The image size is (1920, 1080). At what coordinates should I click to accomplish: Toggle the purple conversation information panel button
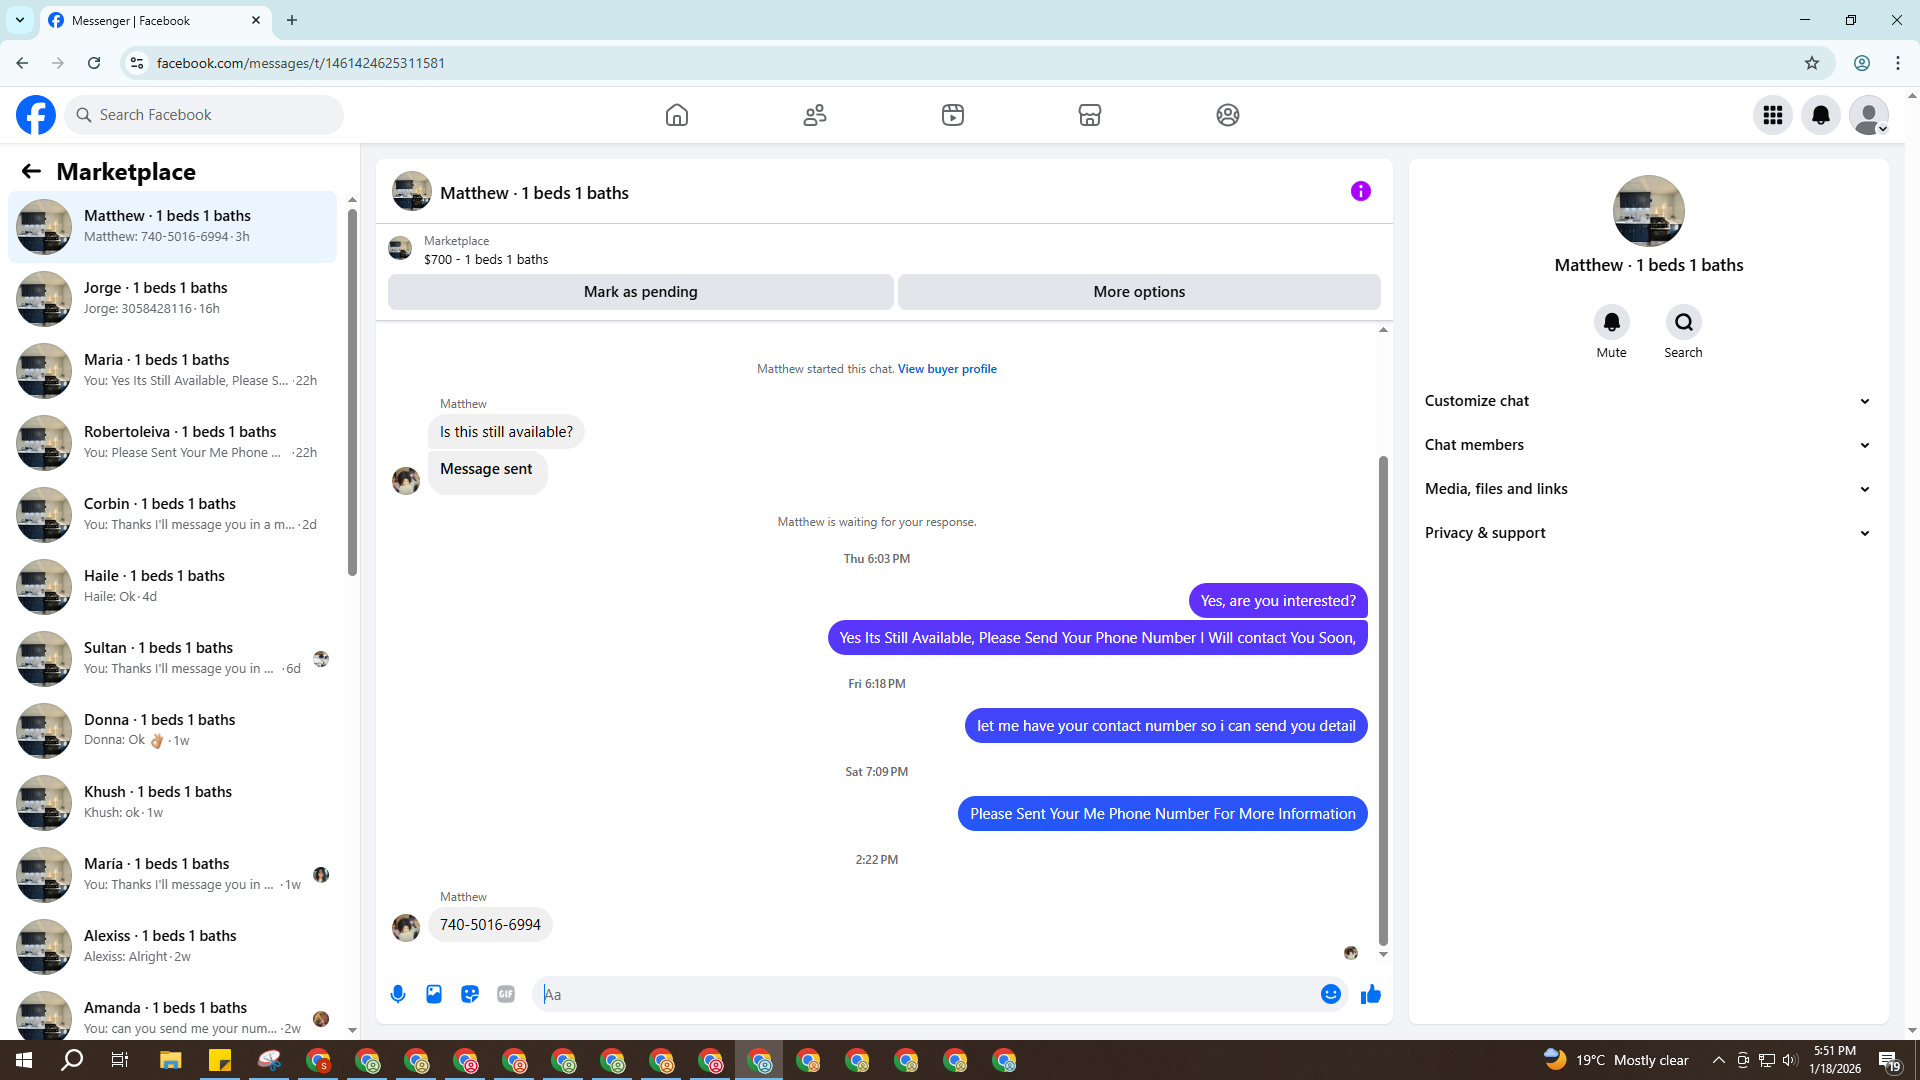pos(1360,191)
